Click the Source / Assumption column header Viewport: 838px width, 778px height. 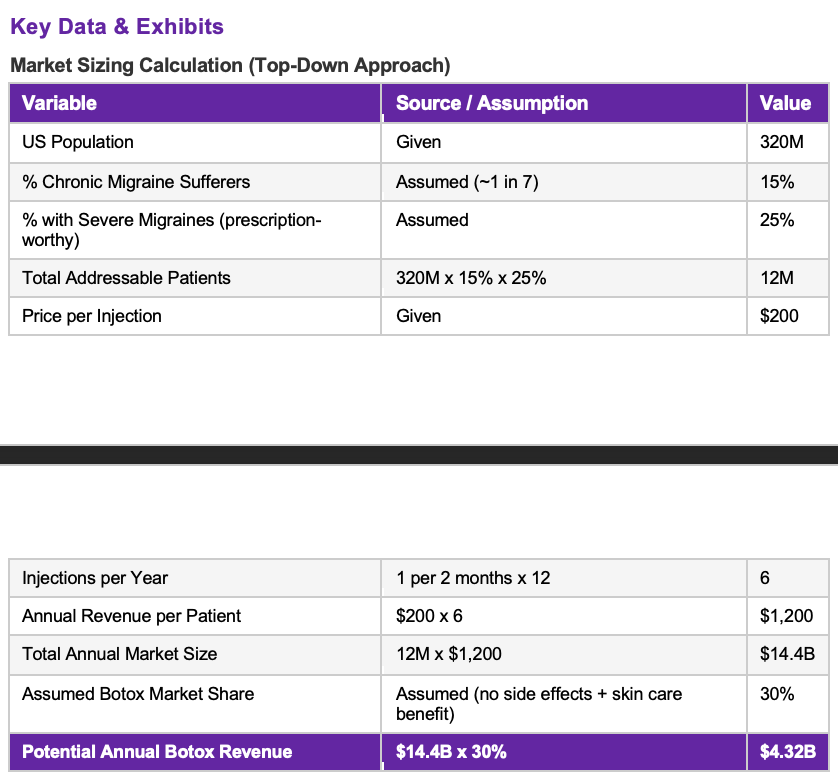564,103
